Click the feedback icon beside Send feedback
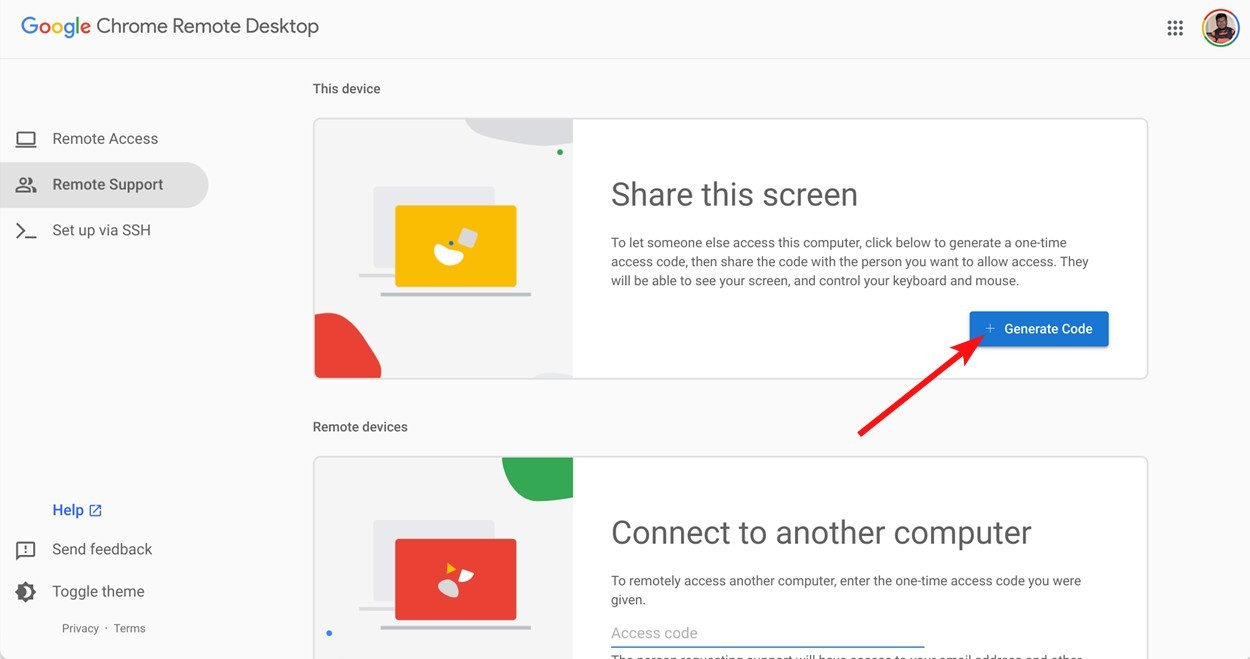This screenshot has width=1250, height=659. click(x=26, y=550)
